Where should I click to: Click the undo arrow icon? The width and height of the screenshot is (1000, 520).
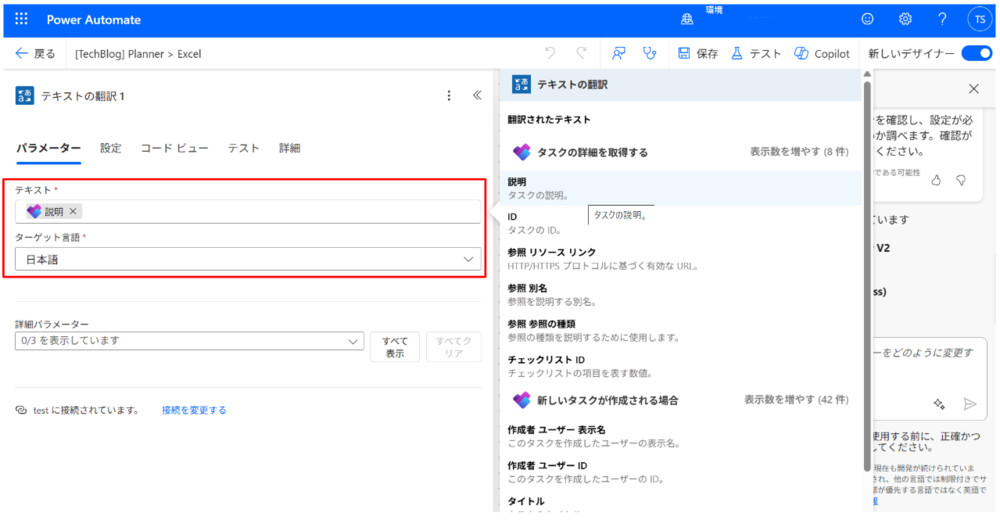[550, 54]
